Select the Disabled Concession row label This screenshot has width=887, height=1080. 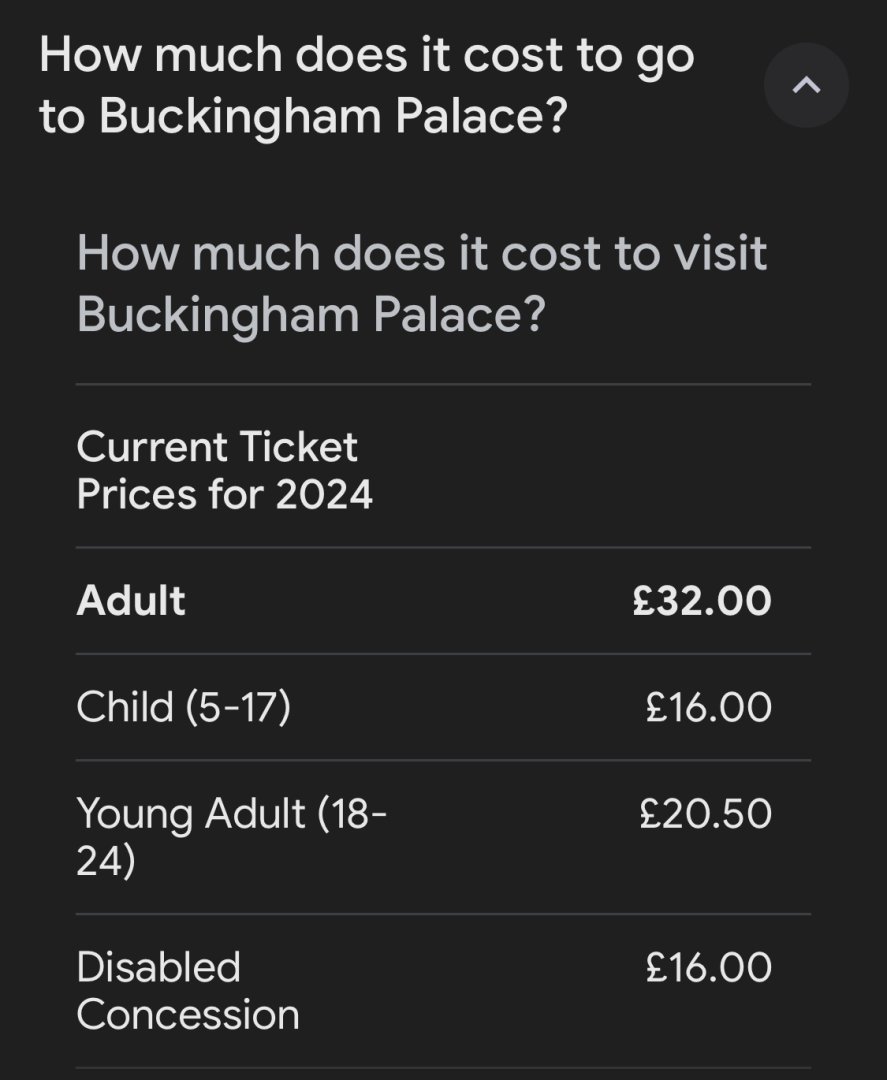188,990
